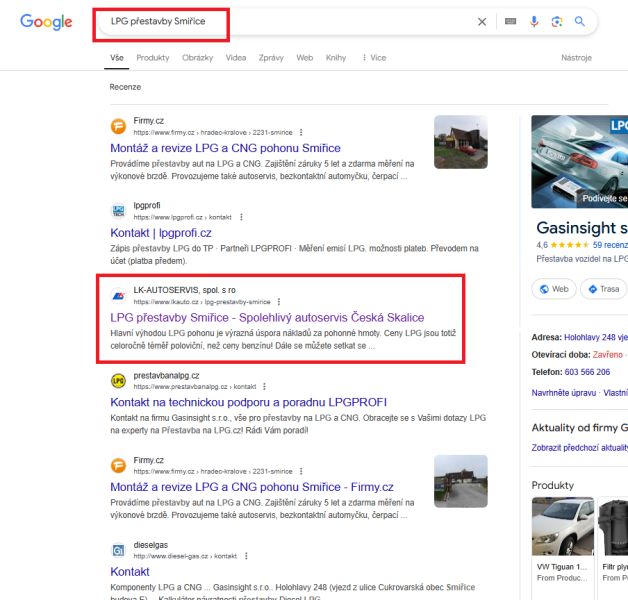
Task: Open more options for prestavbanalpg.cz result
Action: (264, 387)
